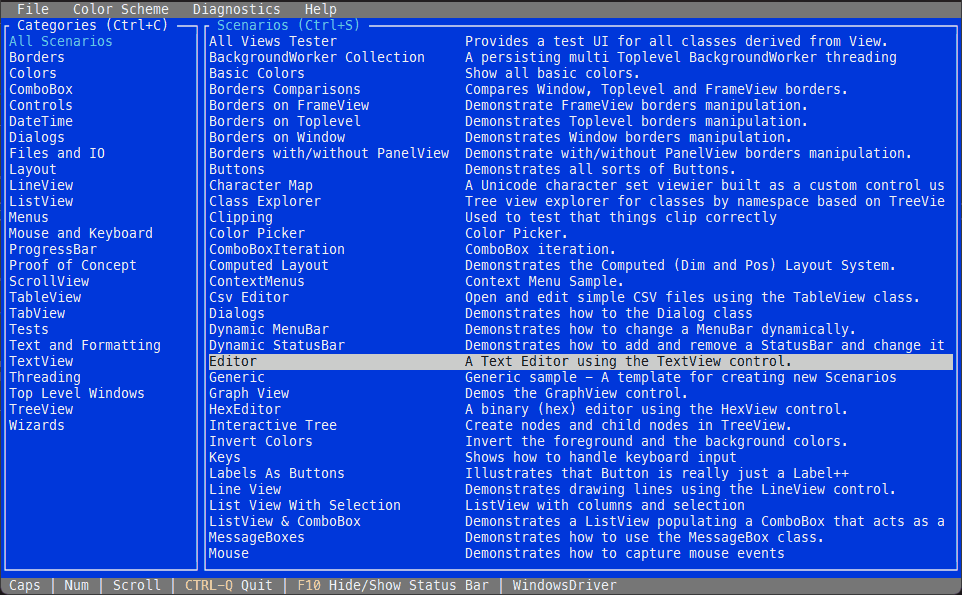Select the Borders Comparisons scenario
The width and height of the screenshot is (962, 595).
click(285, 89)
